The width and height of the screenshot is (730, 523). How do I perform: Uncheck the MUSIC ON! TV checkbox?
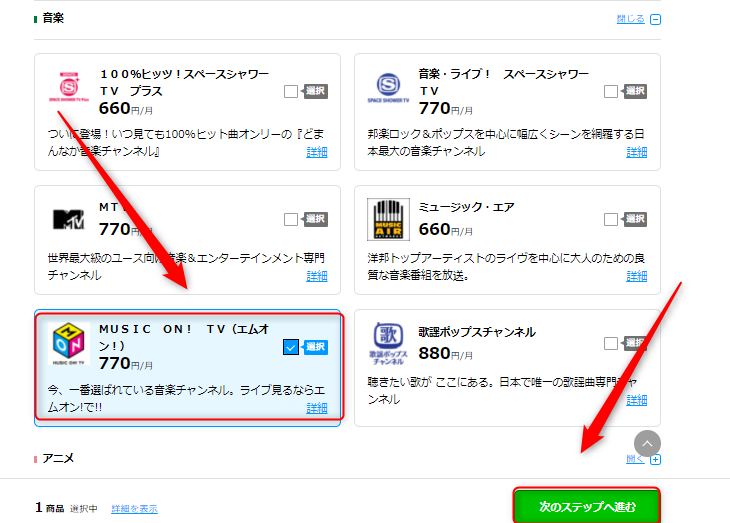[x=291, y=347]
